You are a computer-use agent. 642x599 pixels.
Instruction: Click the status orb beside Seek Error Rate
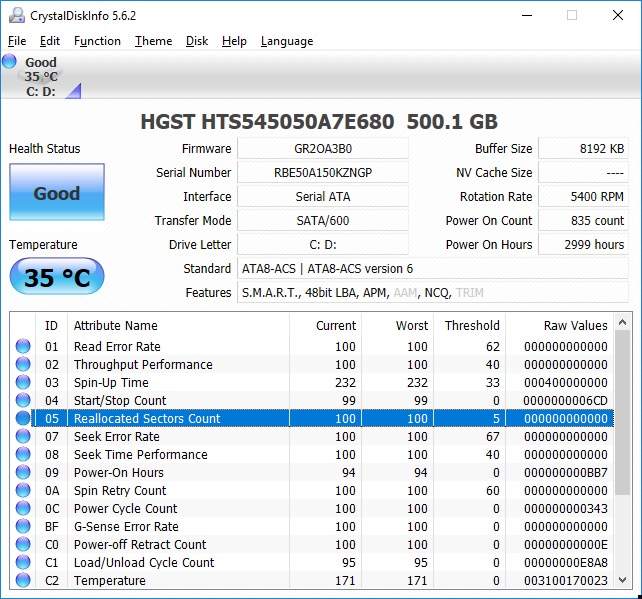(x=22, y=437)
